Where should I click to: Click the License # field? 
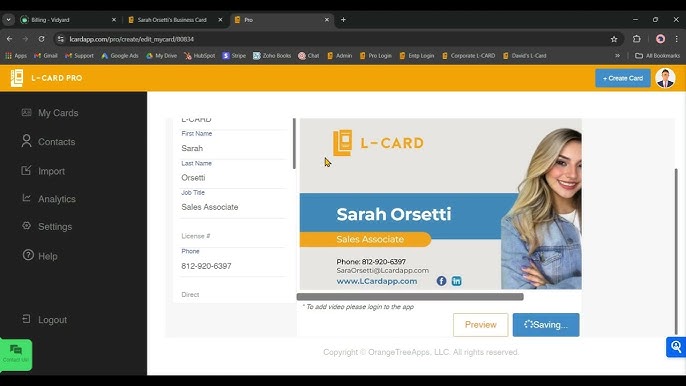(233, 236)
